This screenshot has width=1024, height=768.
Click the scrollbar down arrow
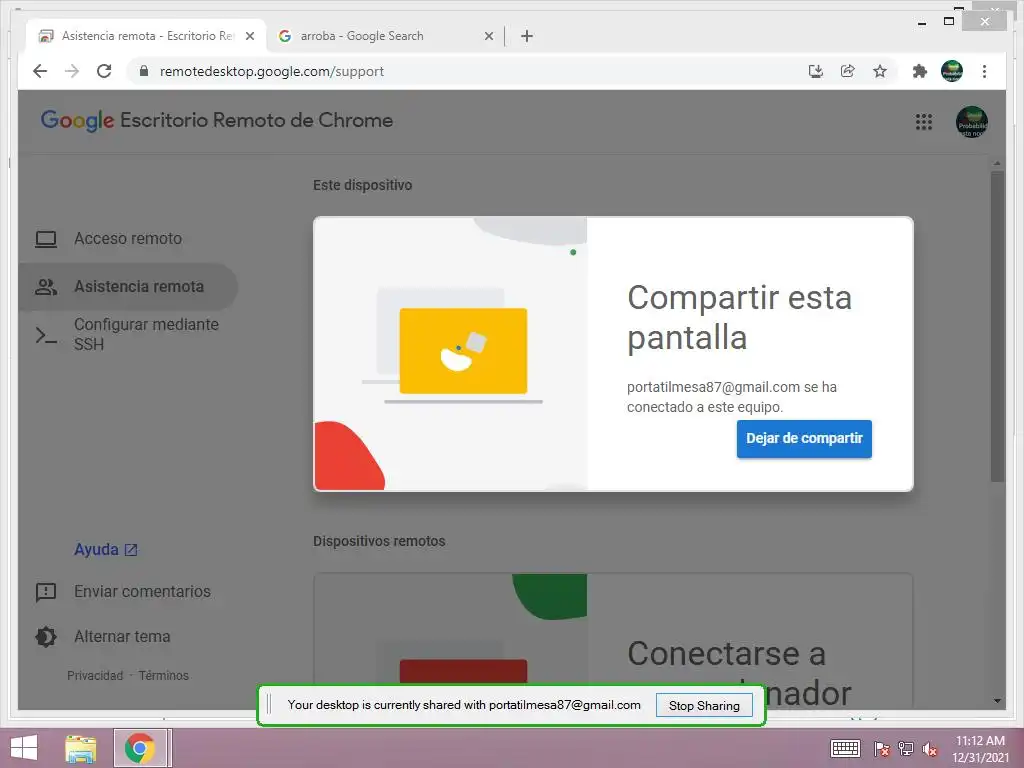(x=997, y=701)
